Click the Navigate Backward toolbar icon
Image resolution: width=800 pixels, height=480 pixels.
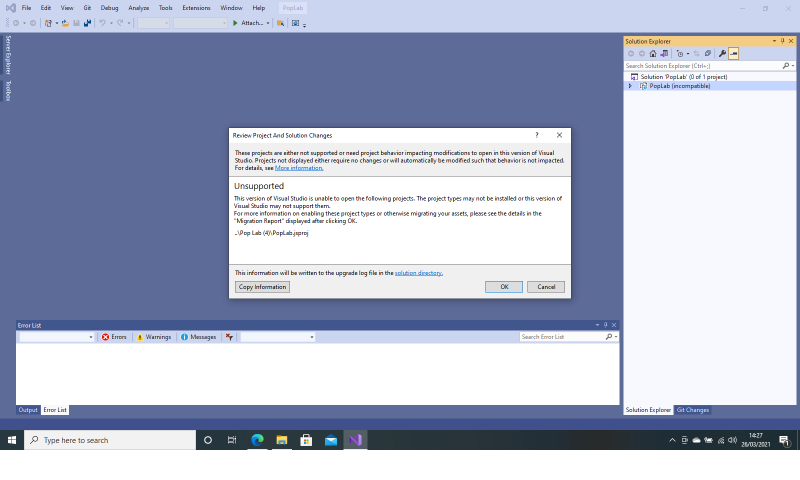pyautogui.click(x=16, y=23)
